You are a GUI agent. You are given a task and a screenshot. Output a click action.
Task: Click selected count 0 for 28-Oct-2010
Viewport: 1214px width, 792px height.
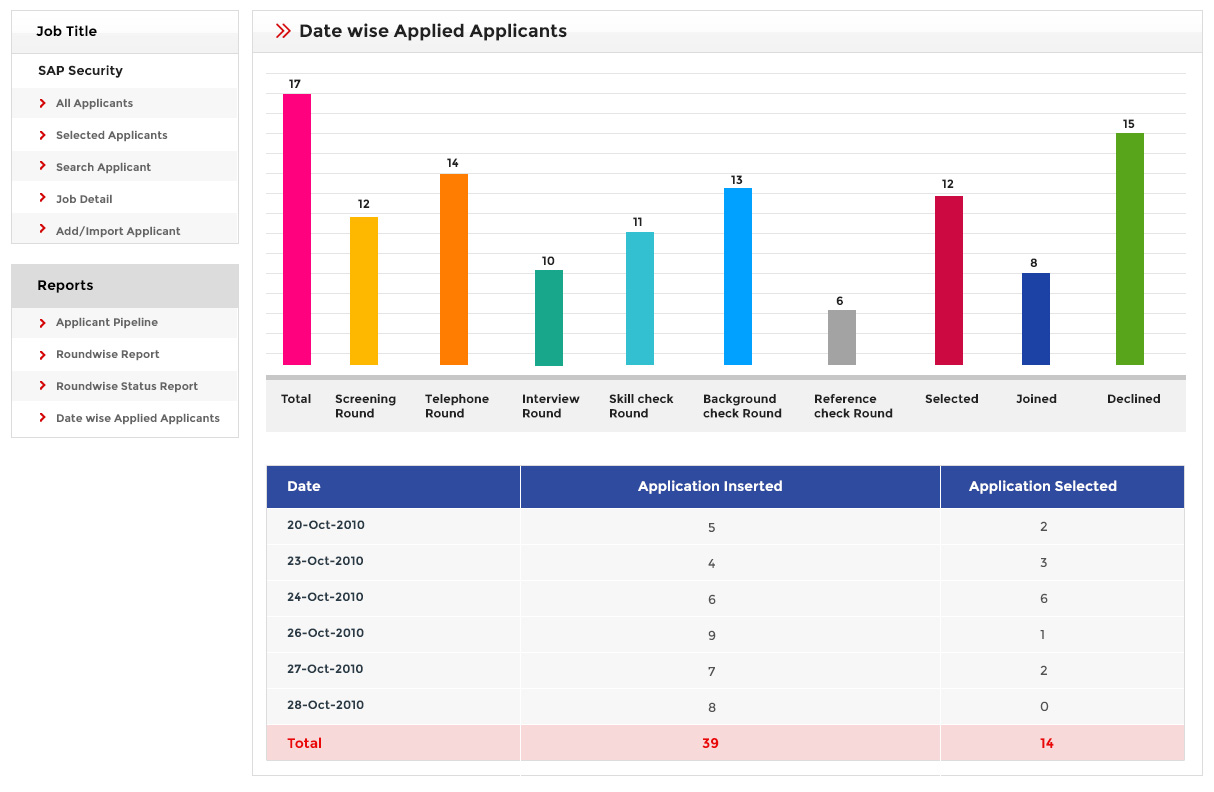click(1044, 707)
